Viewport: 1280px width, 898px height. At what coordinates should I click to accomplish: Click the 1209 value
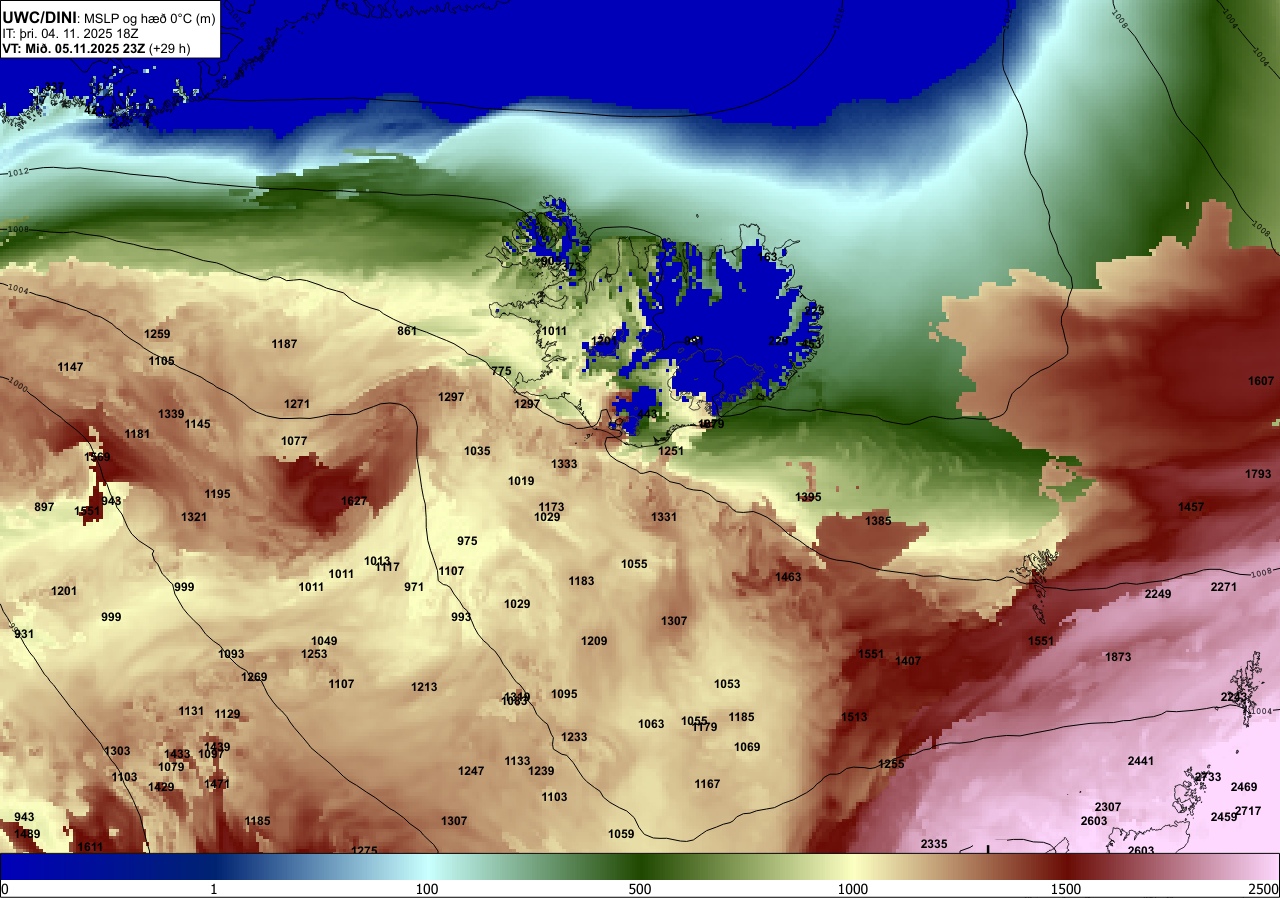(x=594, y=641)
